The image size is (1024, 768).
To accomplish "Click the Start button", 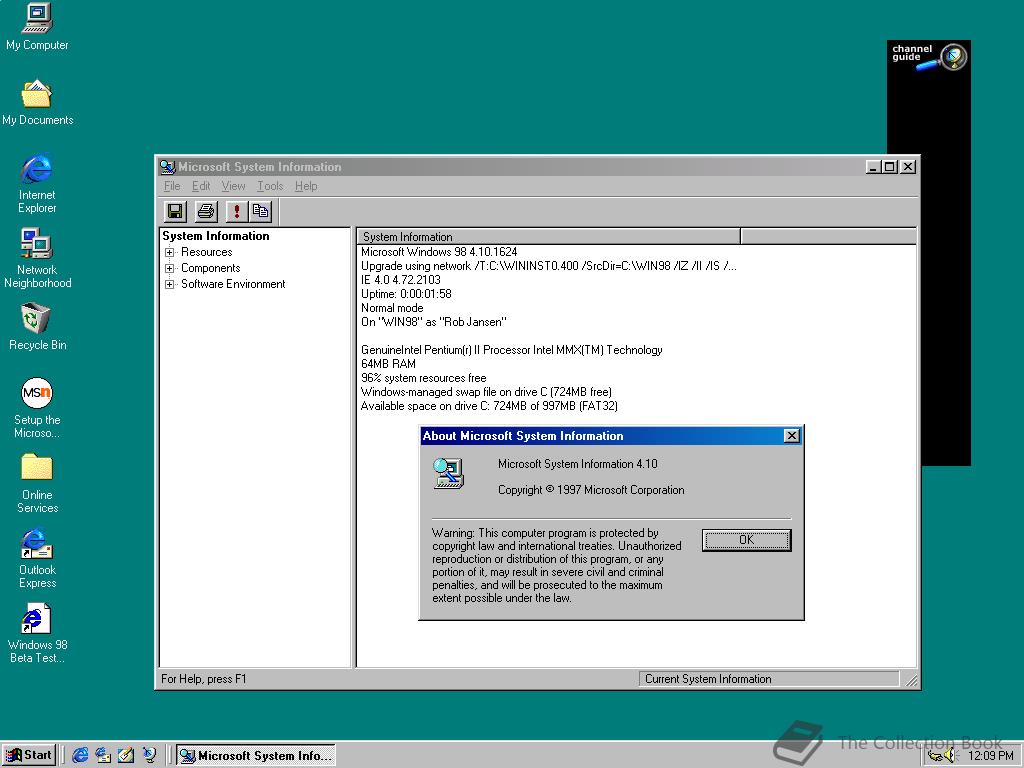I will [29, 755].
